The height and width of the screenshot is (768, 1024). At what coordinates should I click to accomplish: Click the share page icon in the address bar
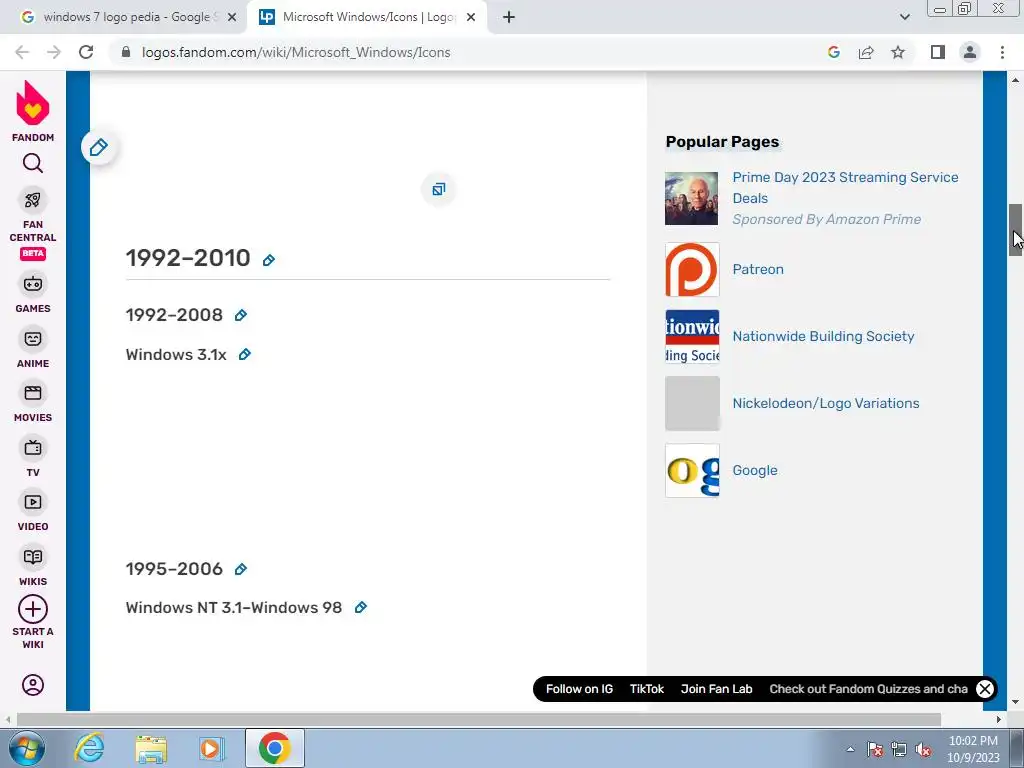866,52
